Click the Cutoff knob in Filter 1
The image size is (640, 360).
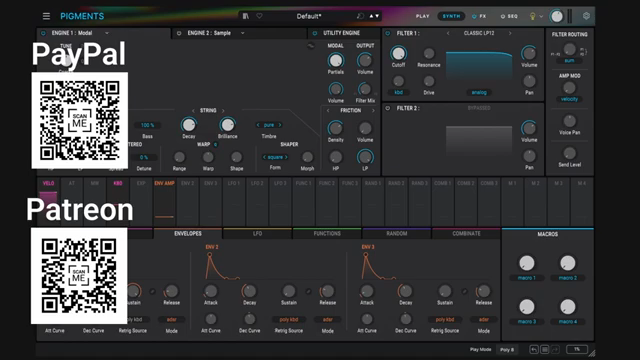(398, 53)
